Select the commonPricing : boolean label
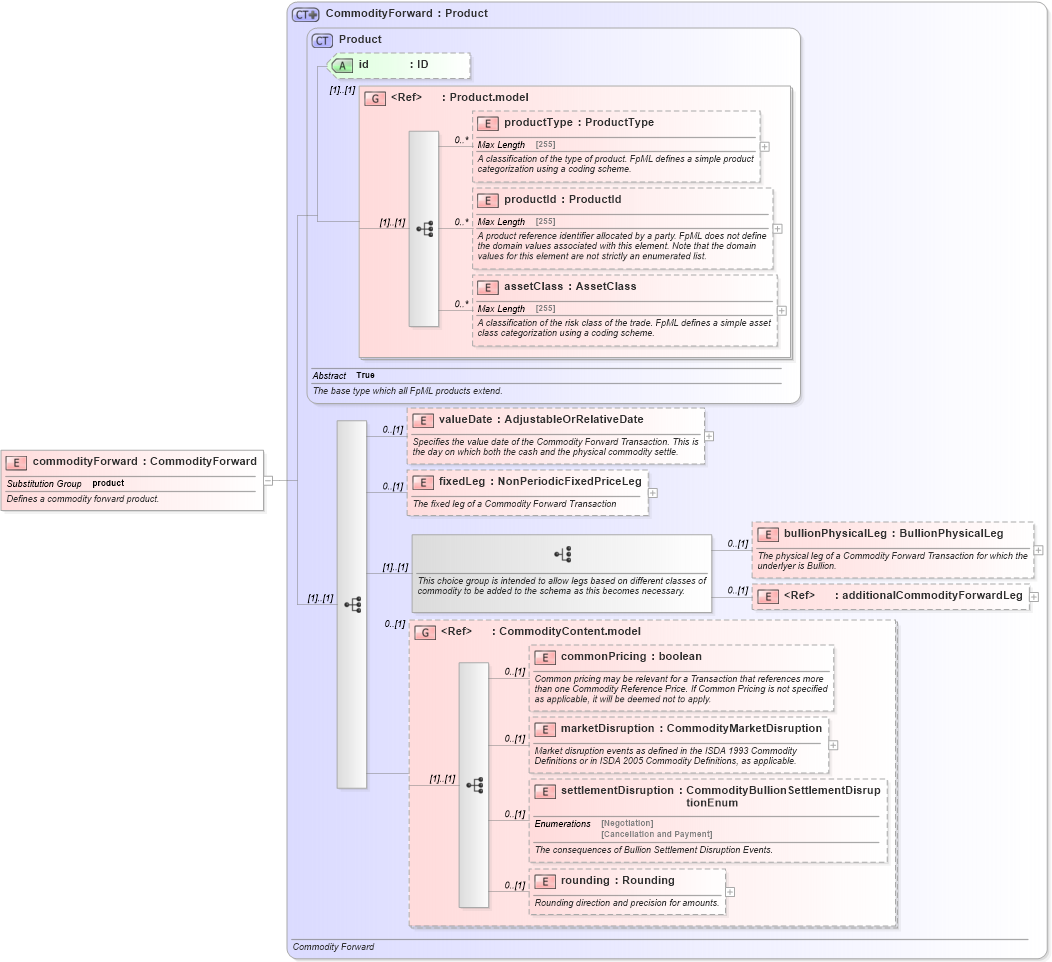Viewport: 1052px width, 962px height. (631, 657)
